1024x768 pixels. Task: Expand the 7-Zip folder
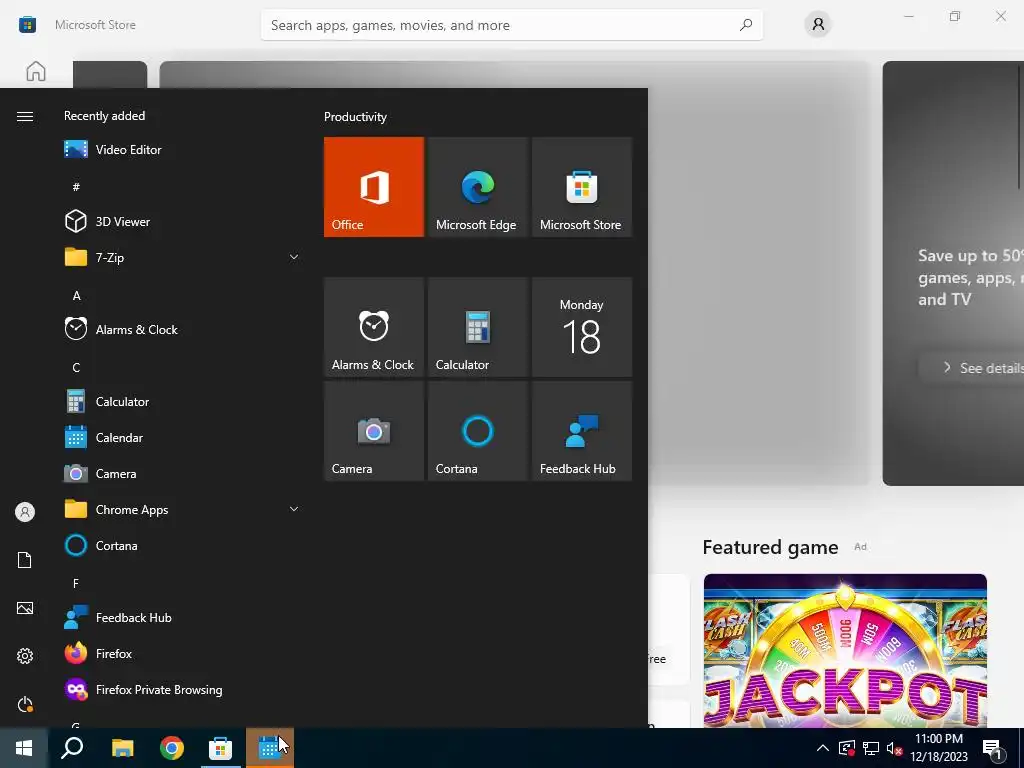pyautogui.click(x=182, y=257)
